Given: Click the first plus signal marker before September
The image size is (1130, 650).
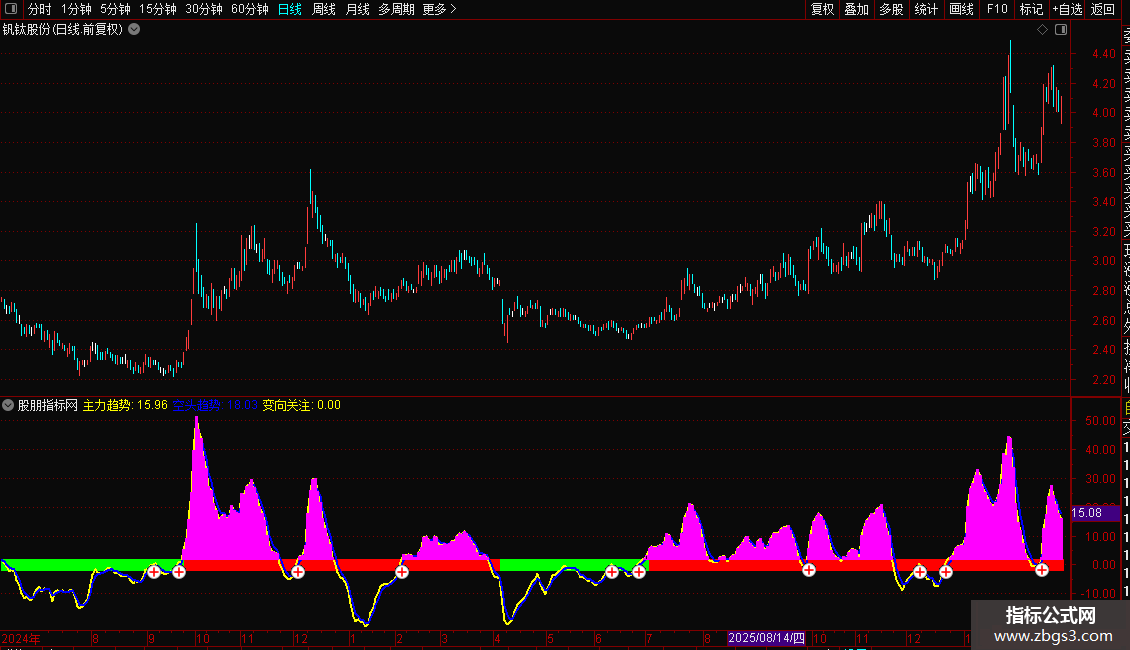Looking at the screenshot, I should tap(154, 572).
